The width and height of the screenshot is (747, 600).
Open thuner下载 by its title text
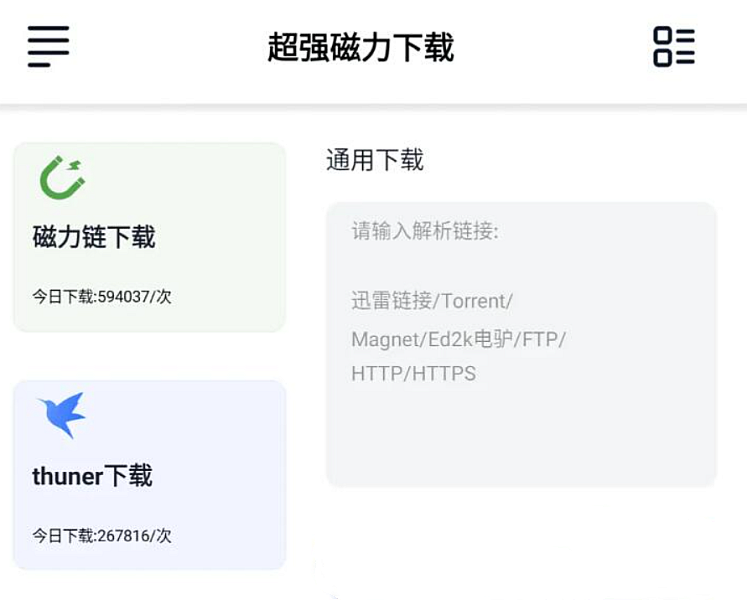(x=92, y=476)
